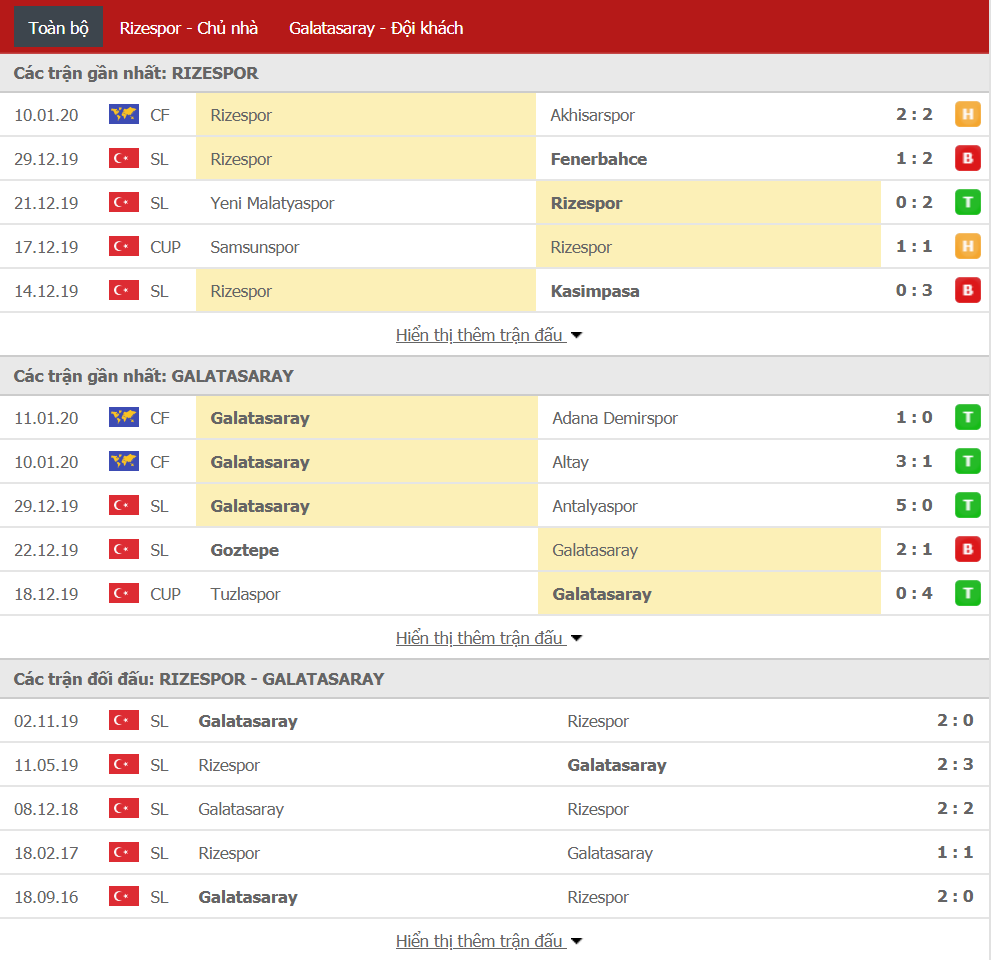991x960 pixels.
Task: Click Turkey flag in Tuzlaspor row
Action: coord(124,593)
